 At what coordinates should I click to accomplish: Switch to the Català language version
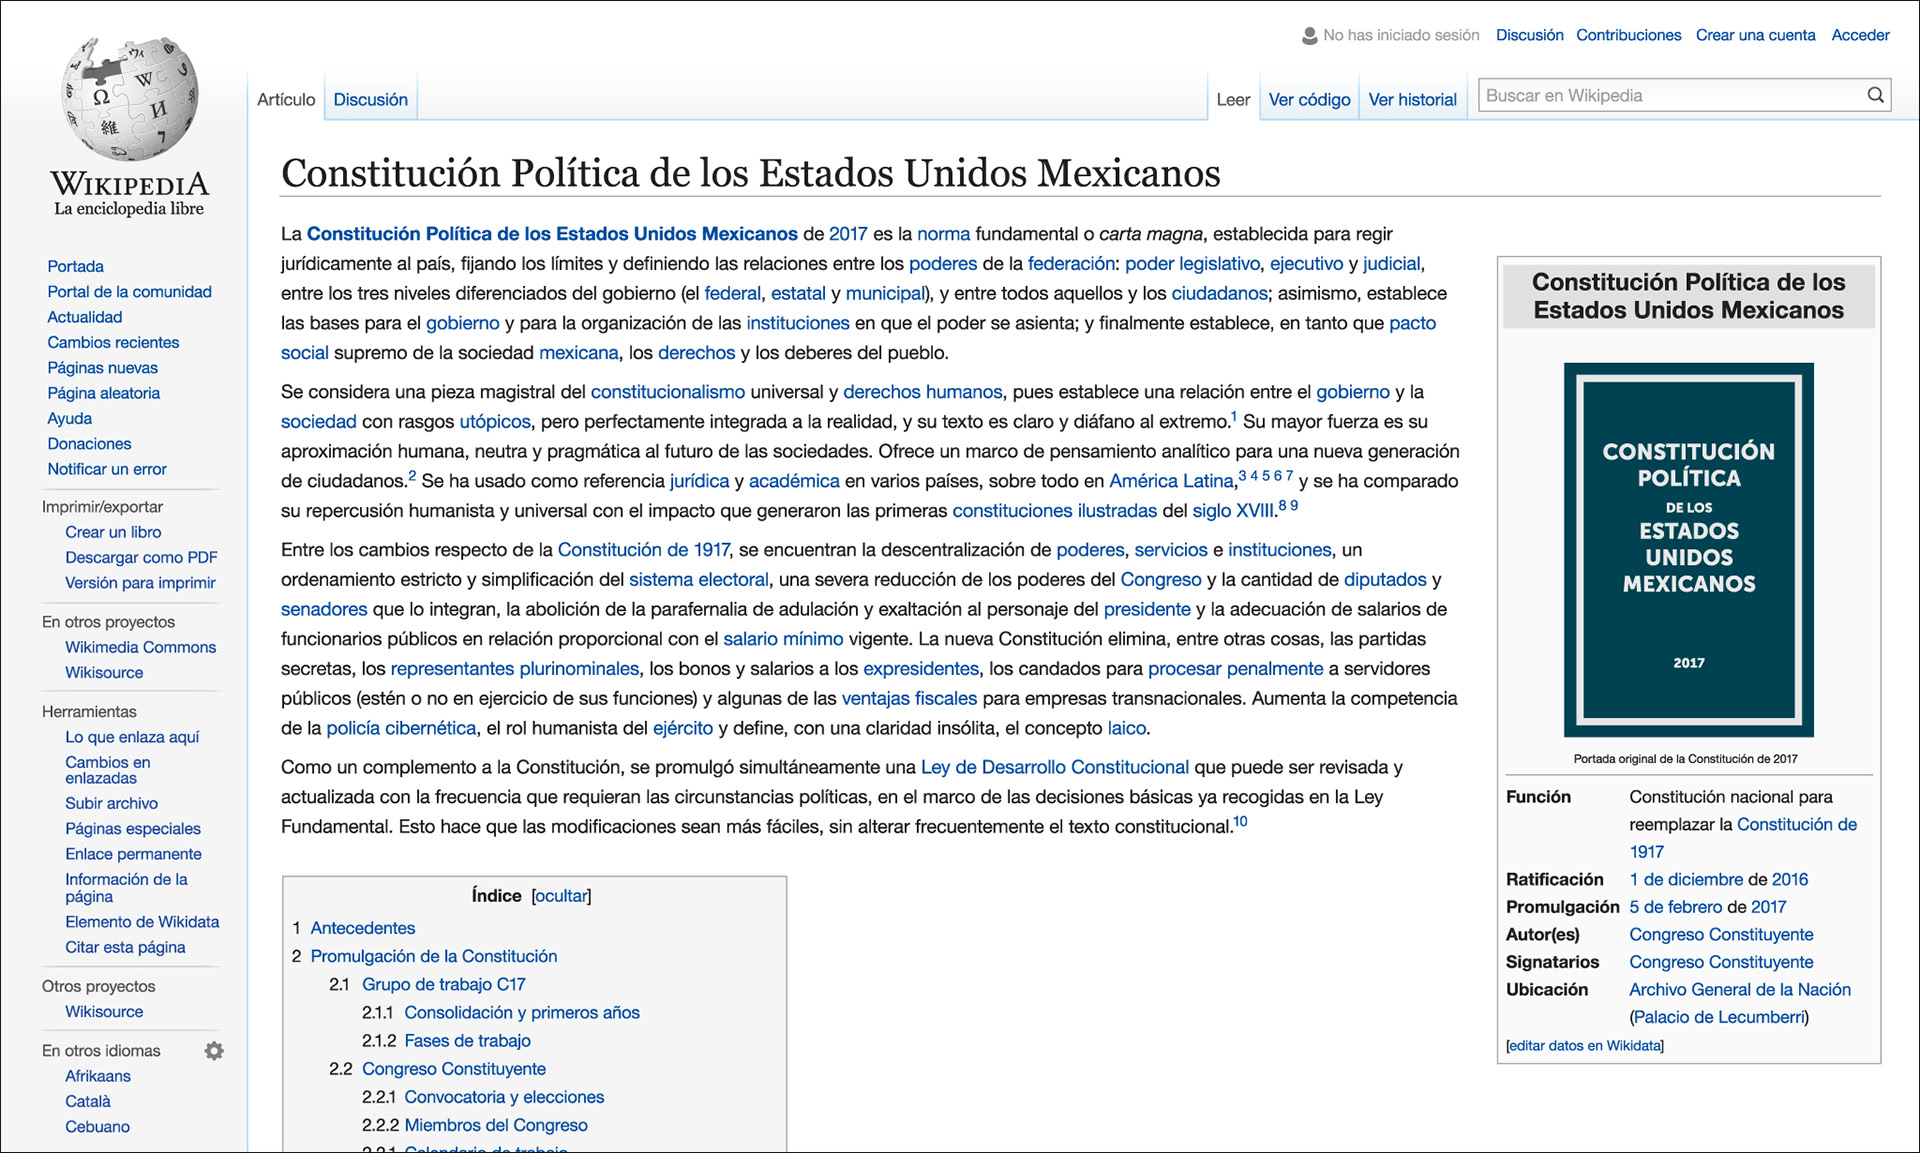pos(88,1101)
